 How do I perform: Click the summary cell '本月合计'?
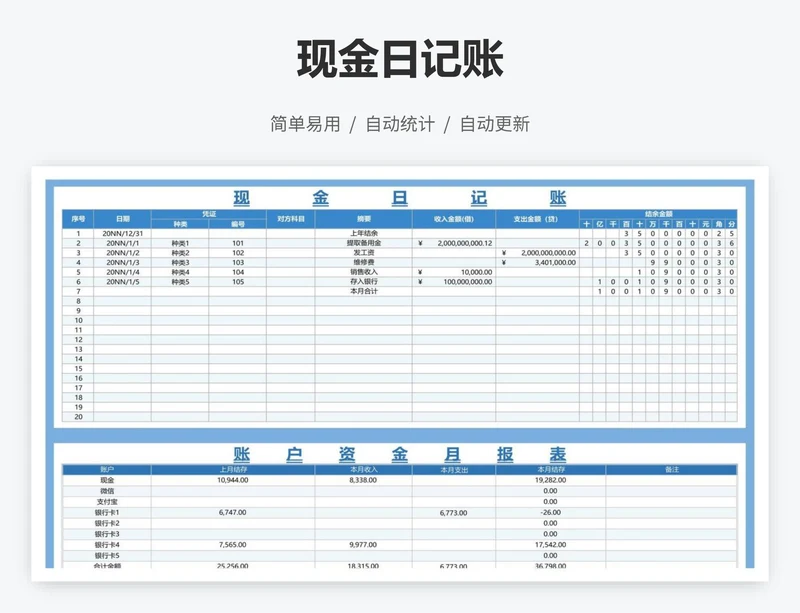(x=364, y=291)
